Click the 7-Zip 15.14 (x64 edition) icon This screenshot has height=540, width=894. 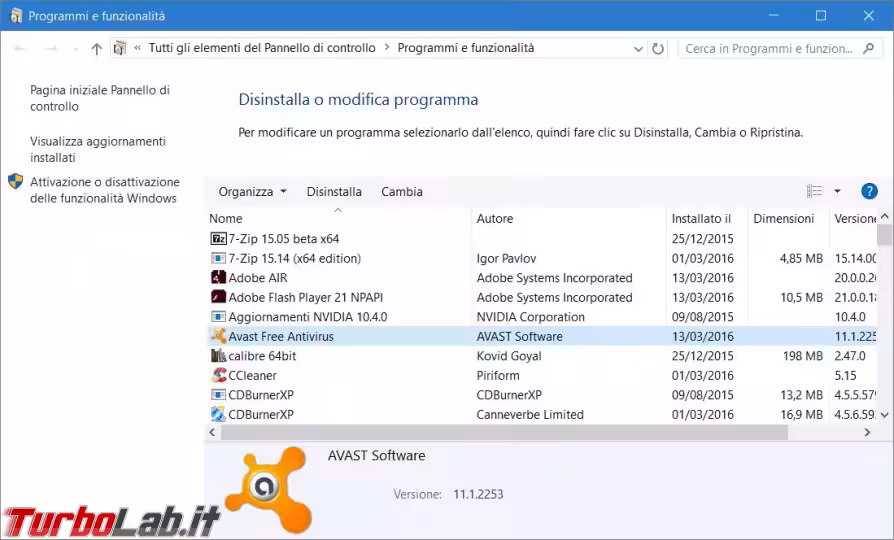pos(218,258)
